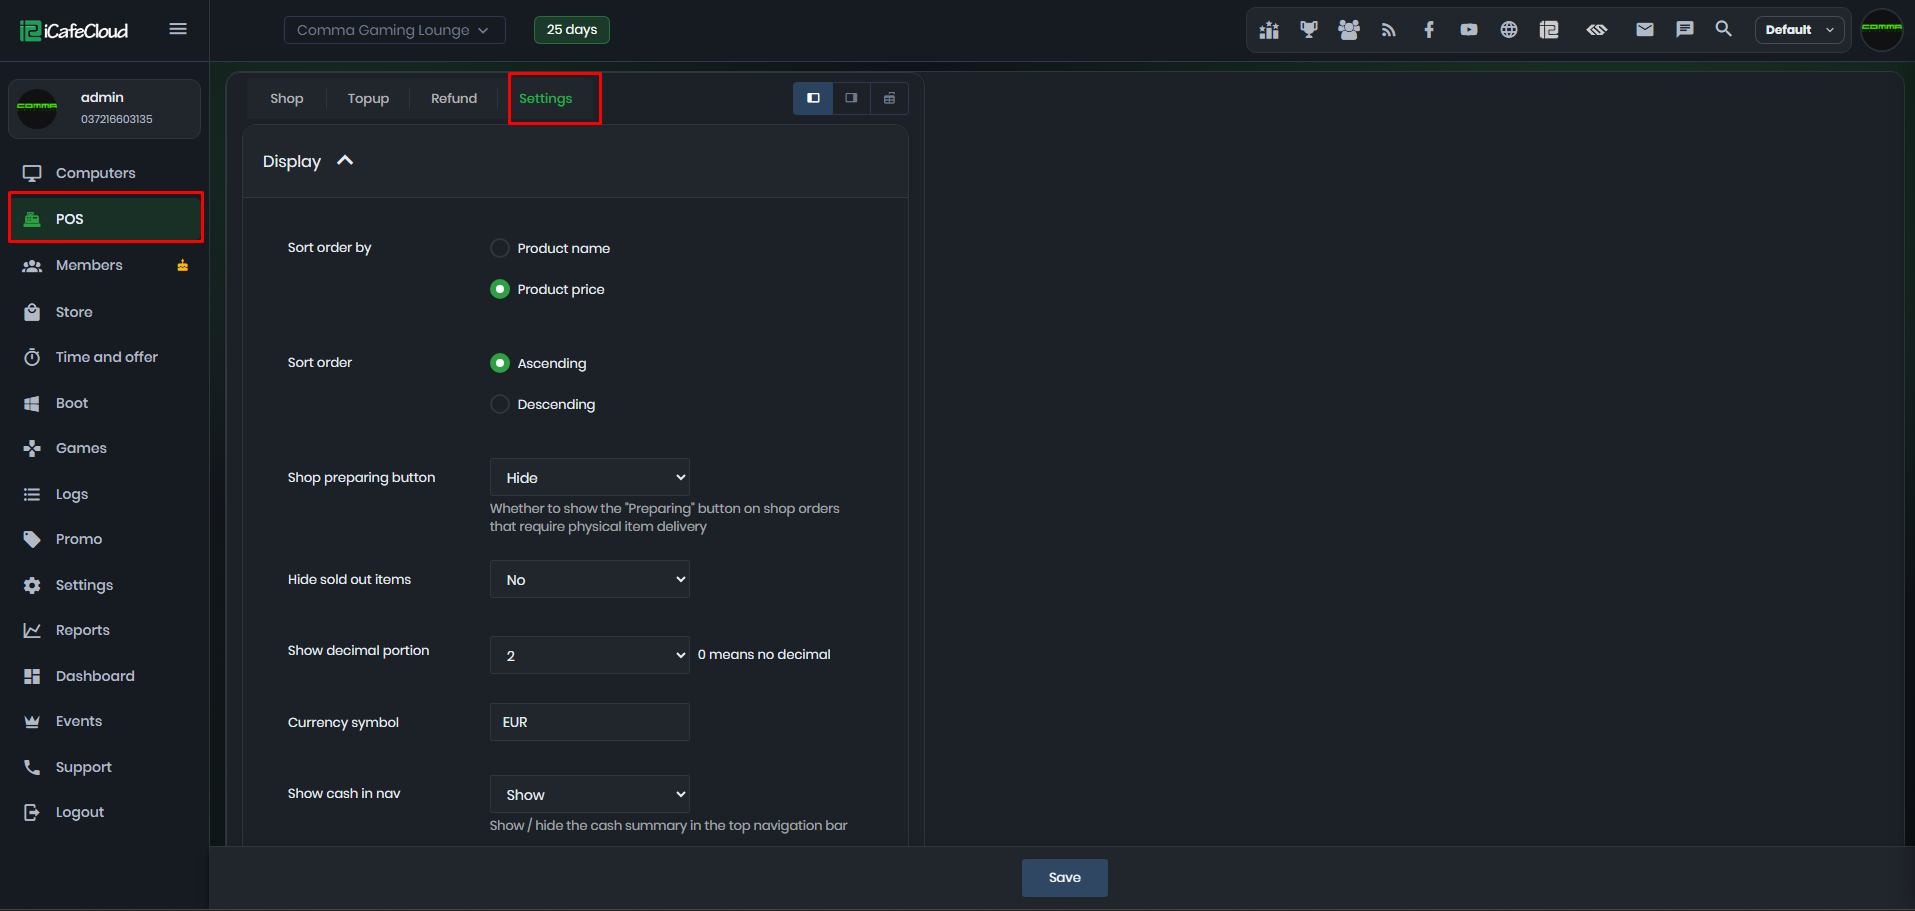Open the trophy icon in top bar
The image size is (1915, 911).
(1309, 30)
